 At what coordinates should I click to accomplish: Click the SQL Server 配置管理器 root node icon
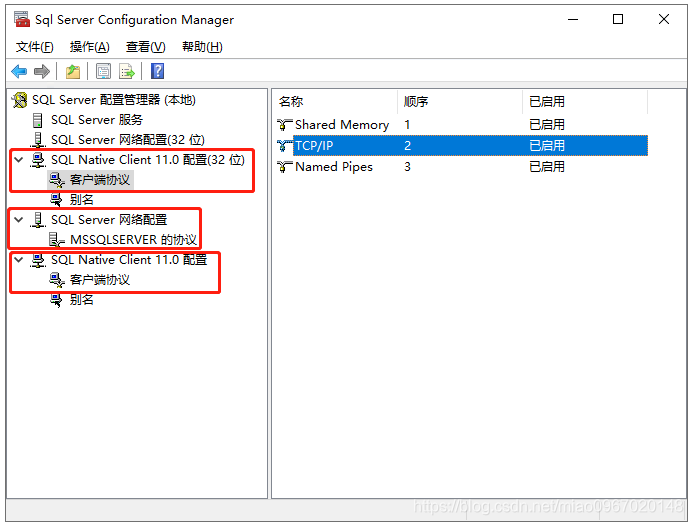coord(19,100)
